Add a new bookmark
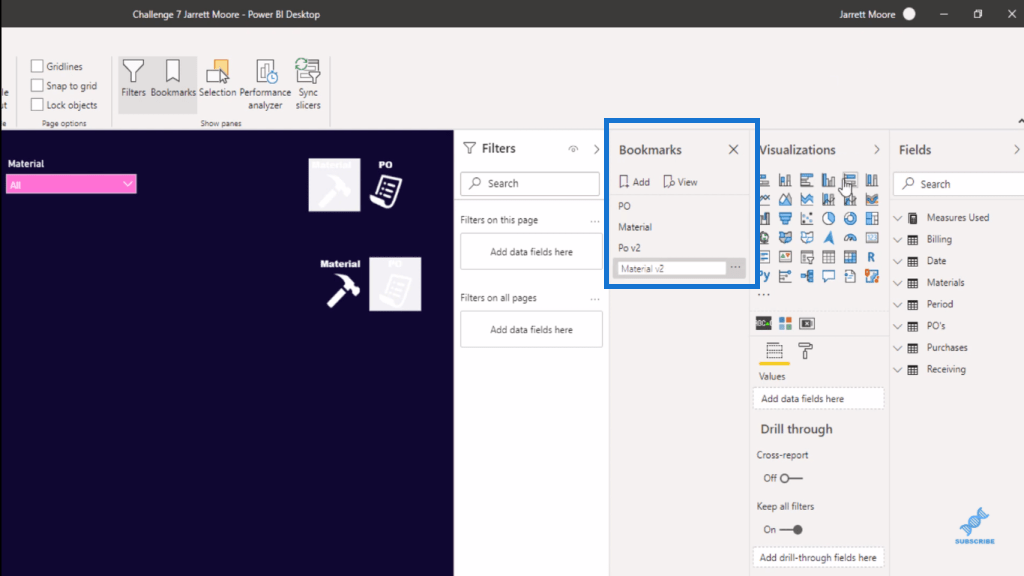Image resolution: width=1024 pixels, height=576 pixels. pos(634,182)
